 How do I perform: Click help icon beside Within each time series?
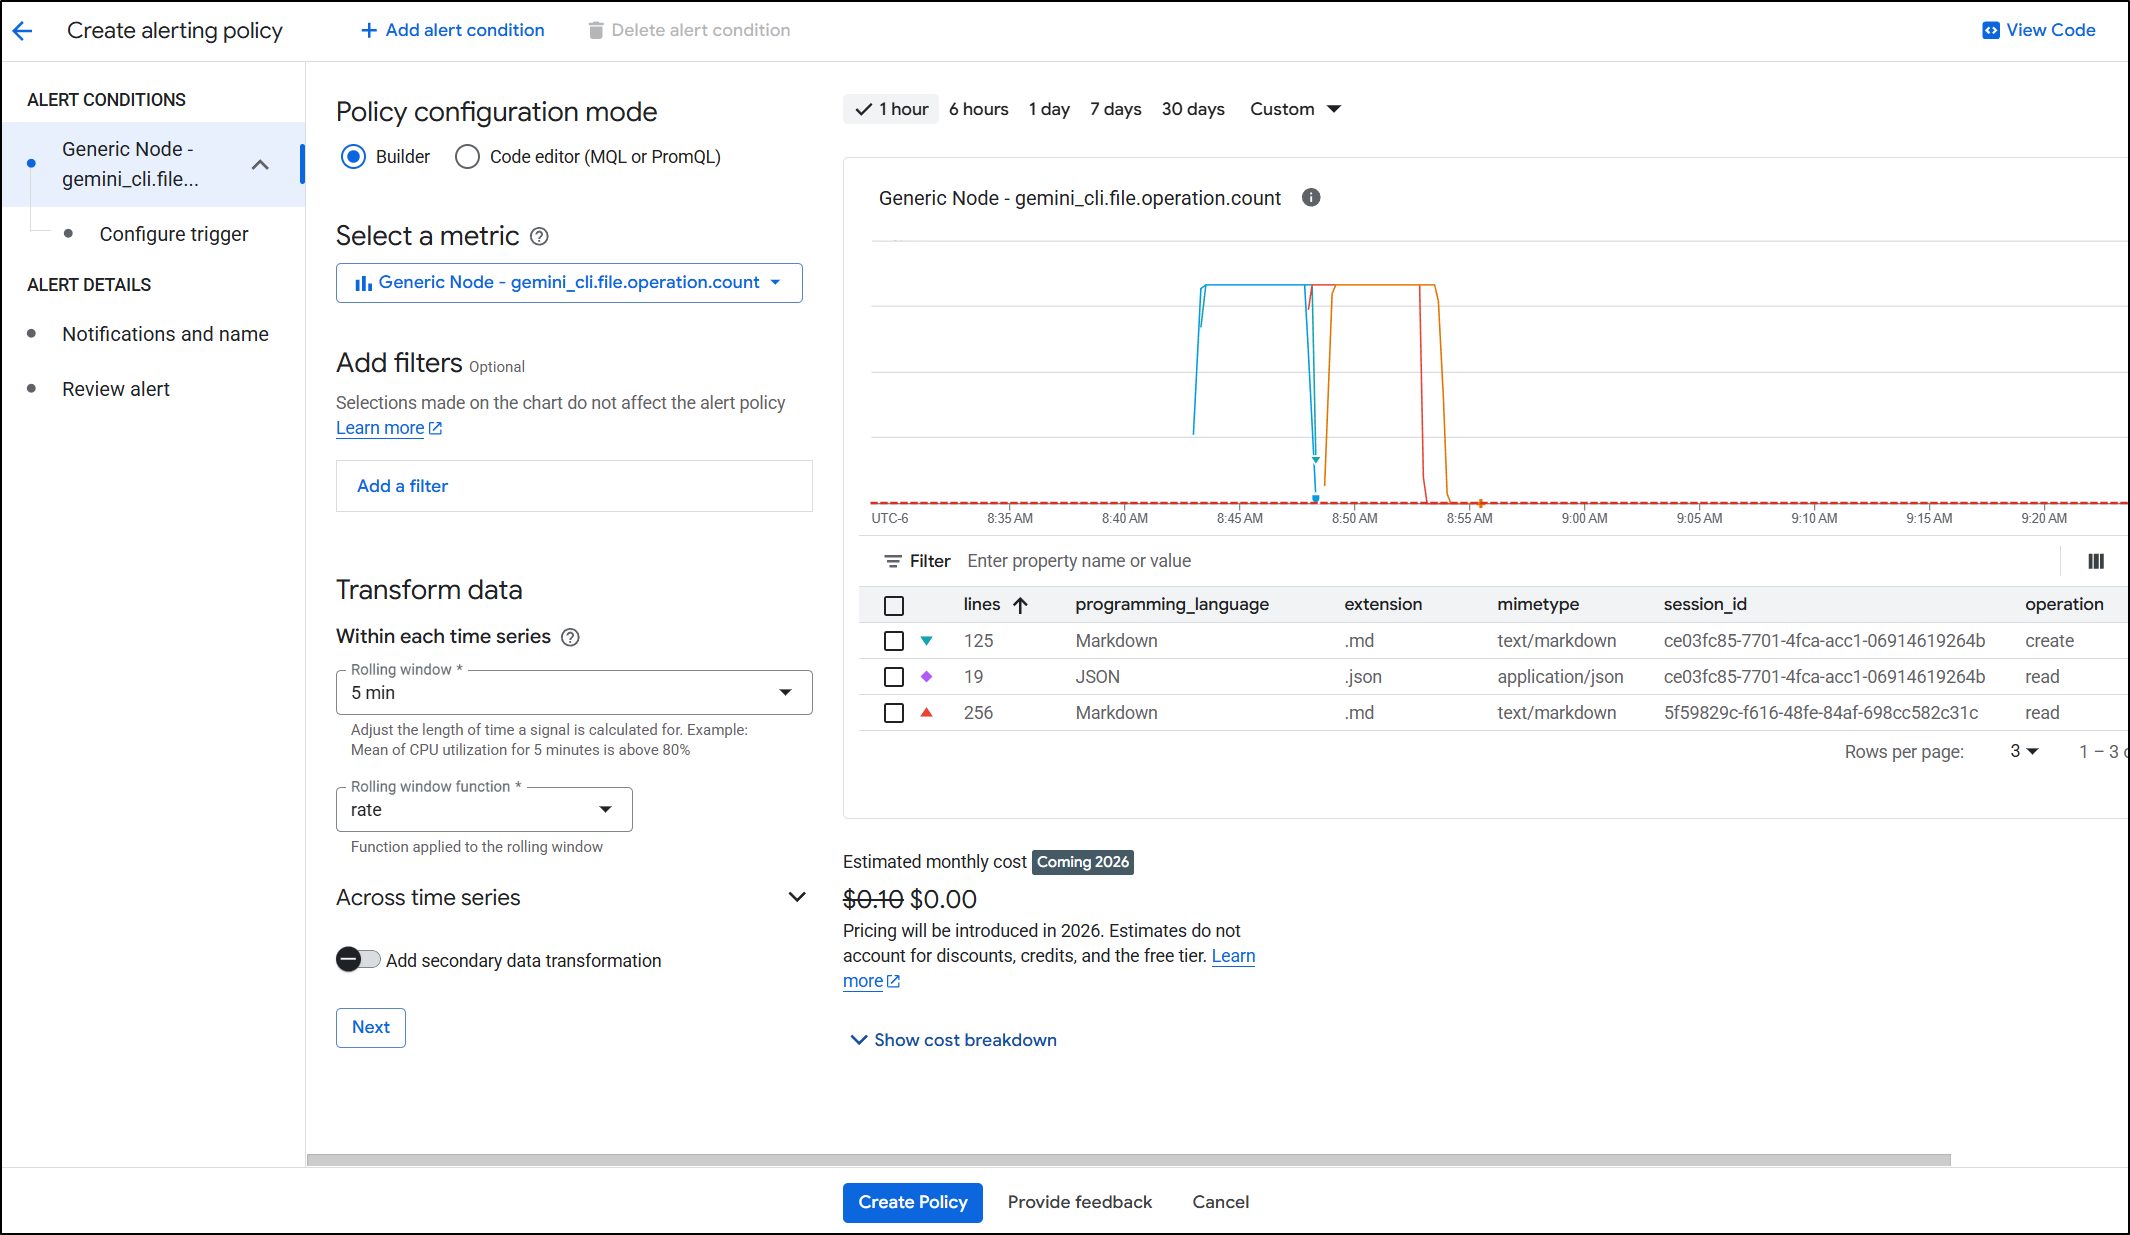(x=570, y=638)
